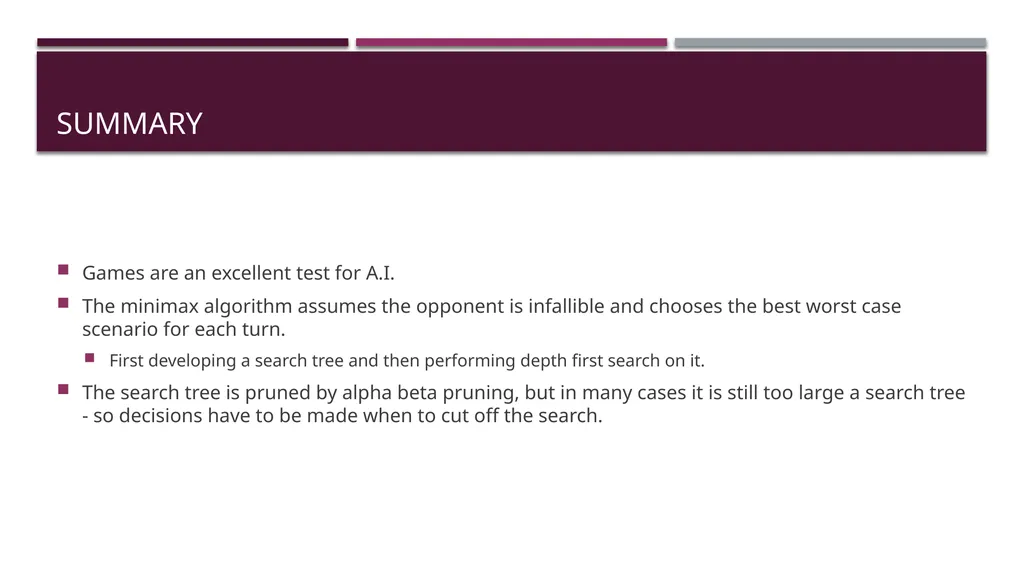Image resolution: width=1024 pixels, height=575 pixels.
Task: Select the magenta accent bar in the top center
Action: click(x=511, y=42)
